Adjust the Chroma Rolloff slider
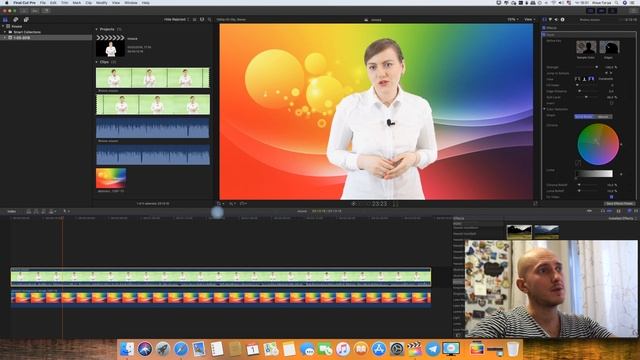640x360 pixels. [587, 185]
